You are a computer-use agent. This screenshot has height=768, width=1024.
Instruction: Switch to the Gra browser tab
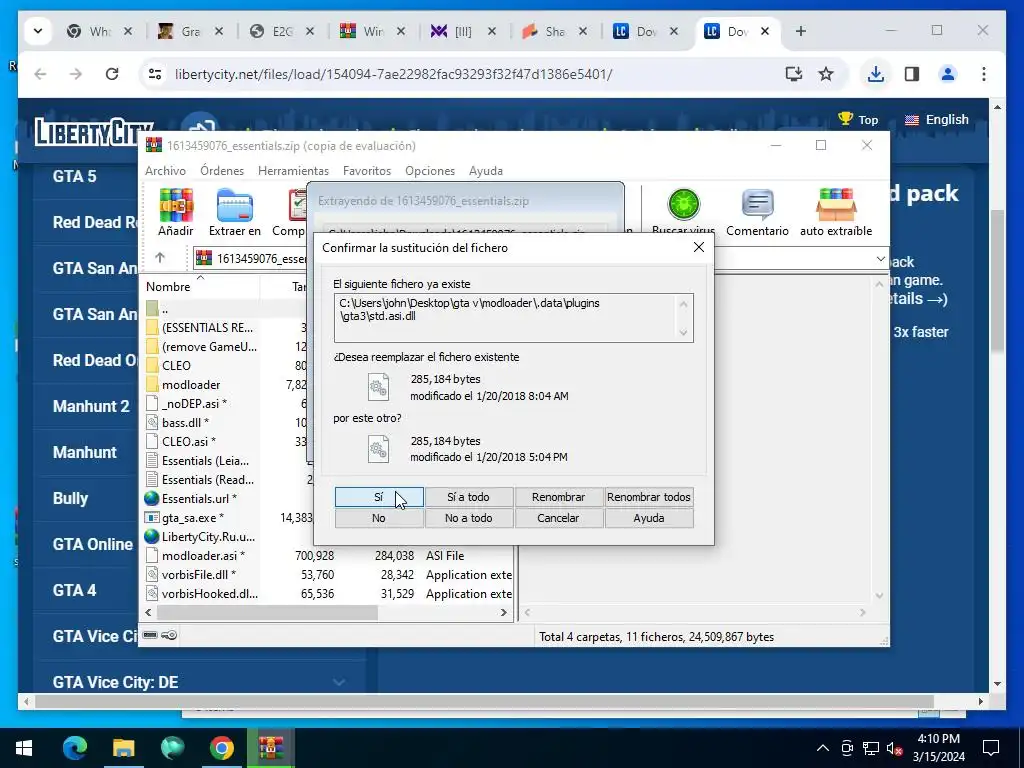[191, 31]
